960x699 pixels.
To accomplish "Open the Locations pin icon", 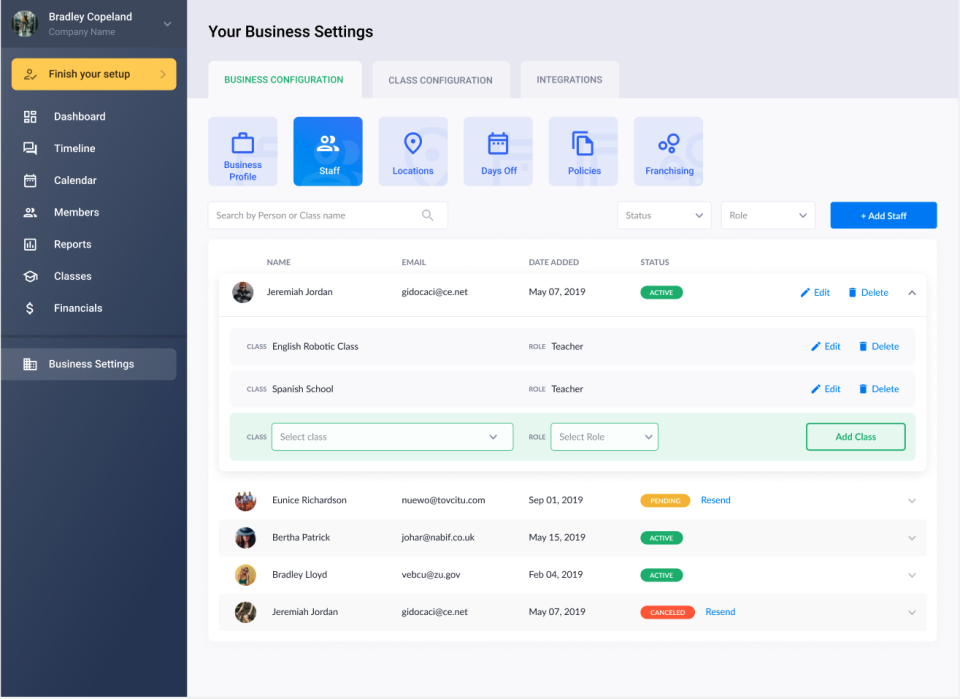I will tap(413, 151).
